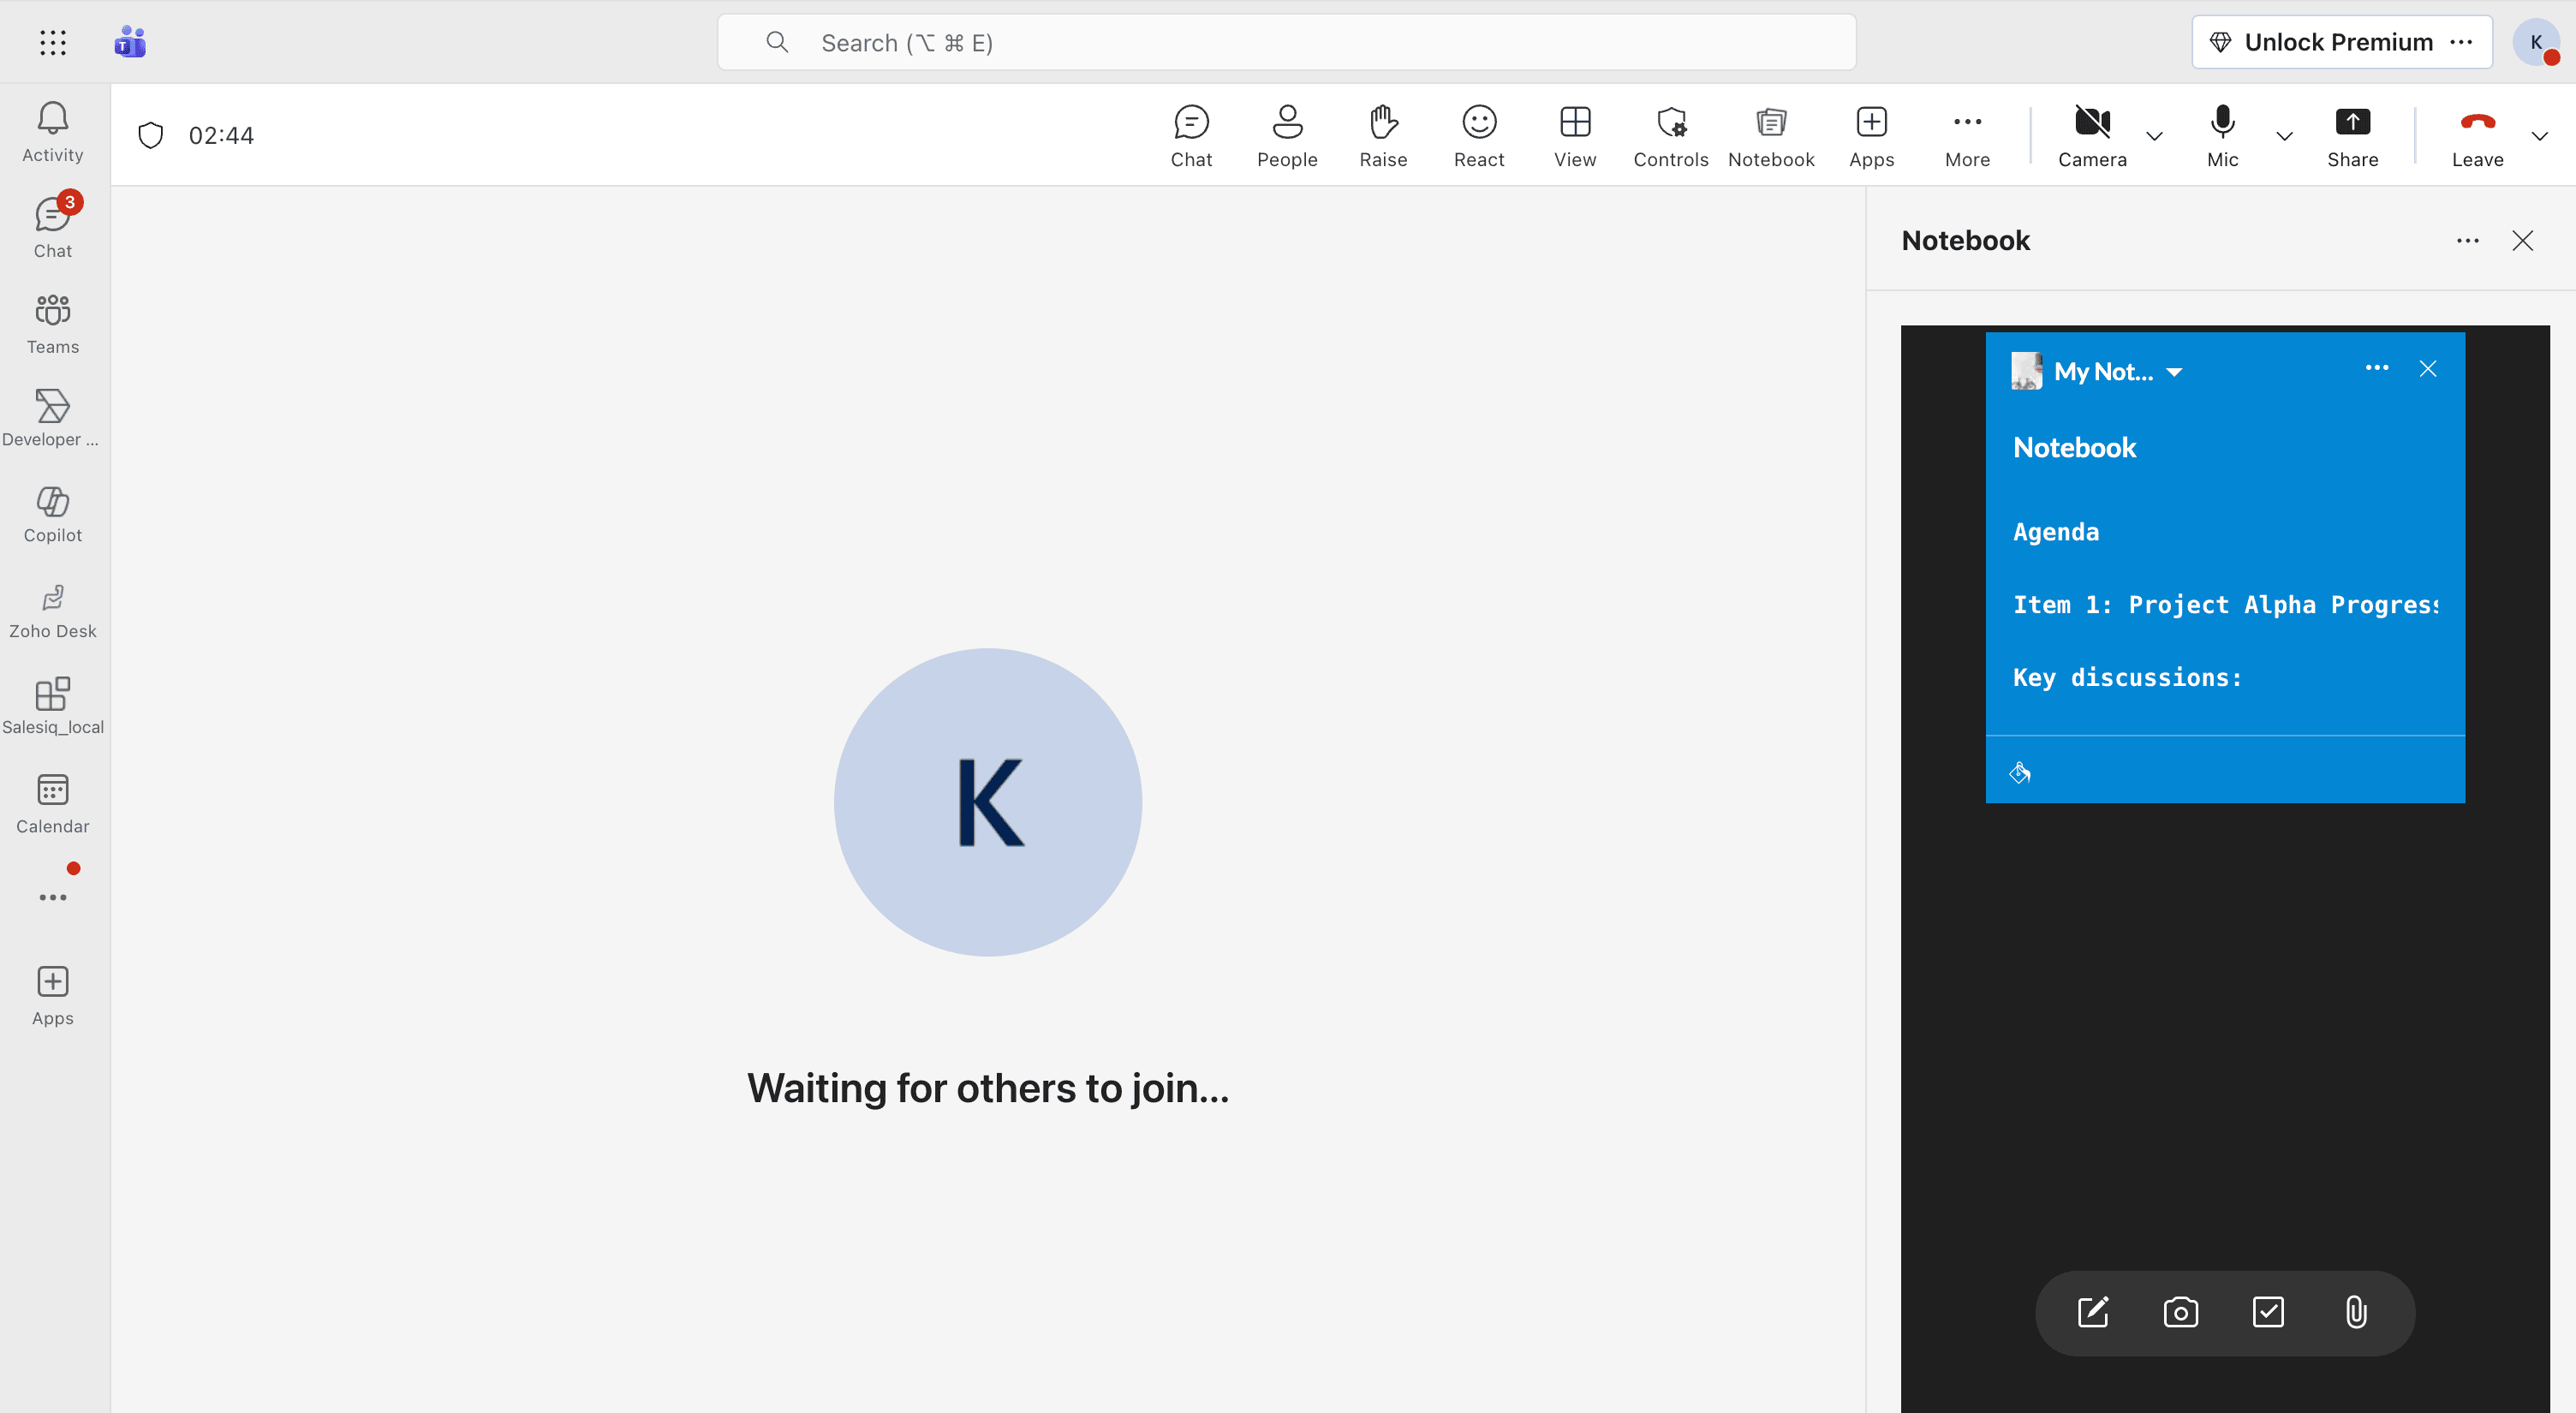Open the My Notes dropdown arrow
This screenshot has height=1413, width=2576.
(2174, 372)
